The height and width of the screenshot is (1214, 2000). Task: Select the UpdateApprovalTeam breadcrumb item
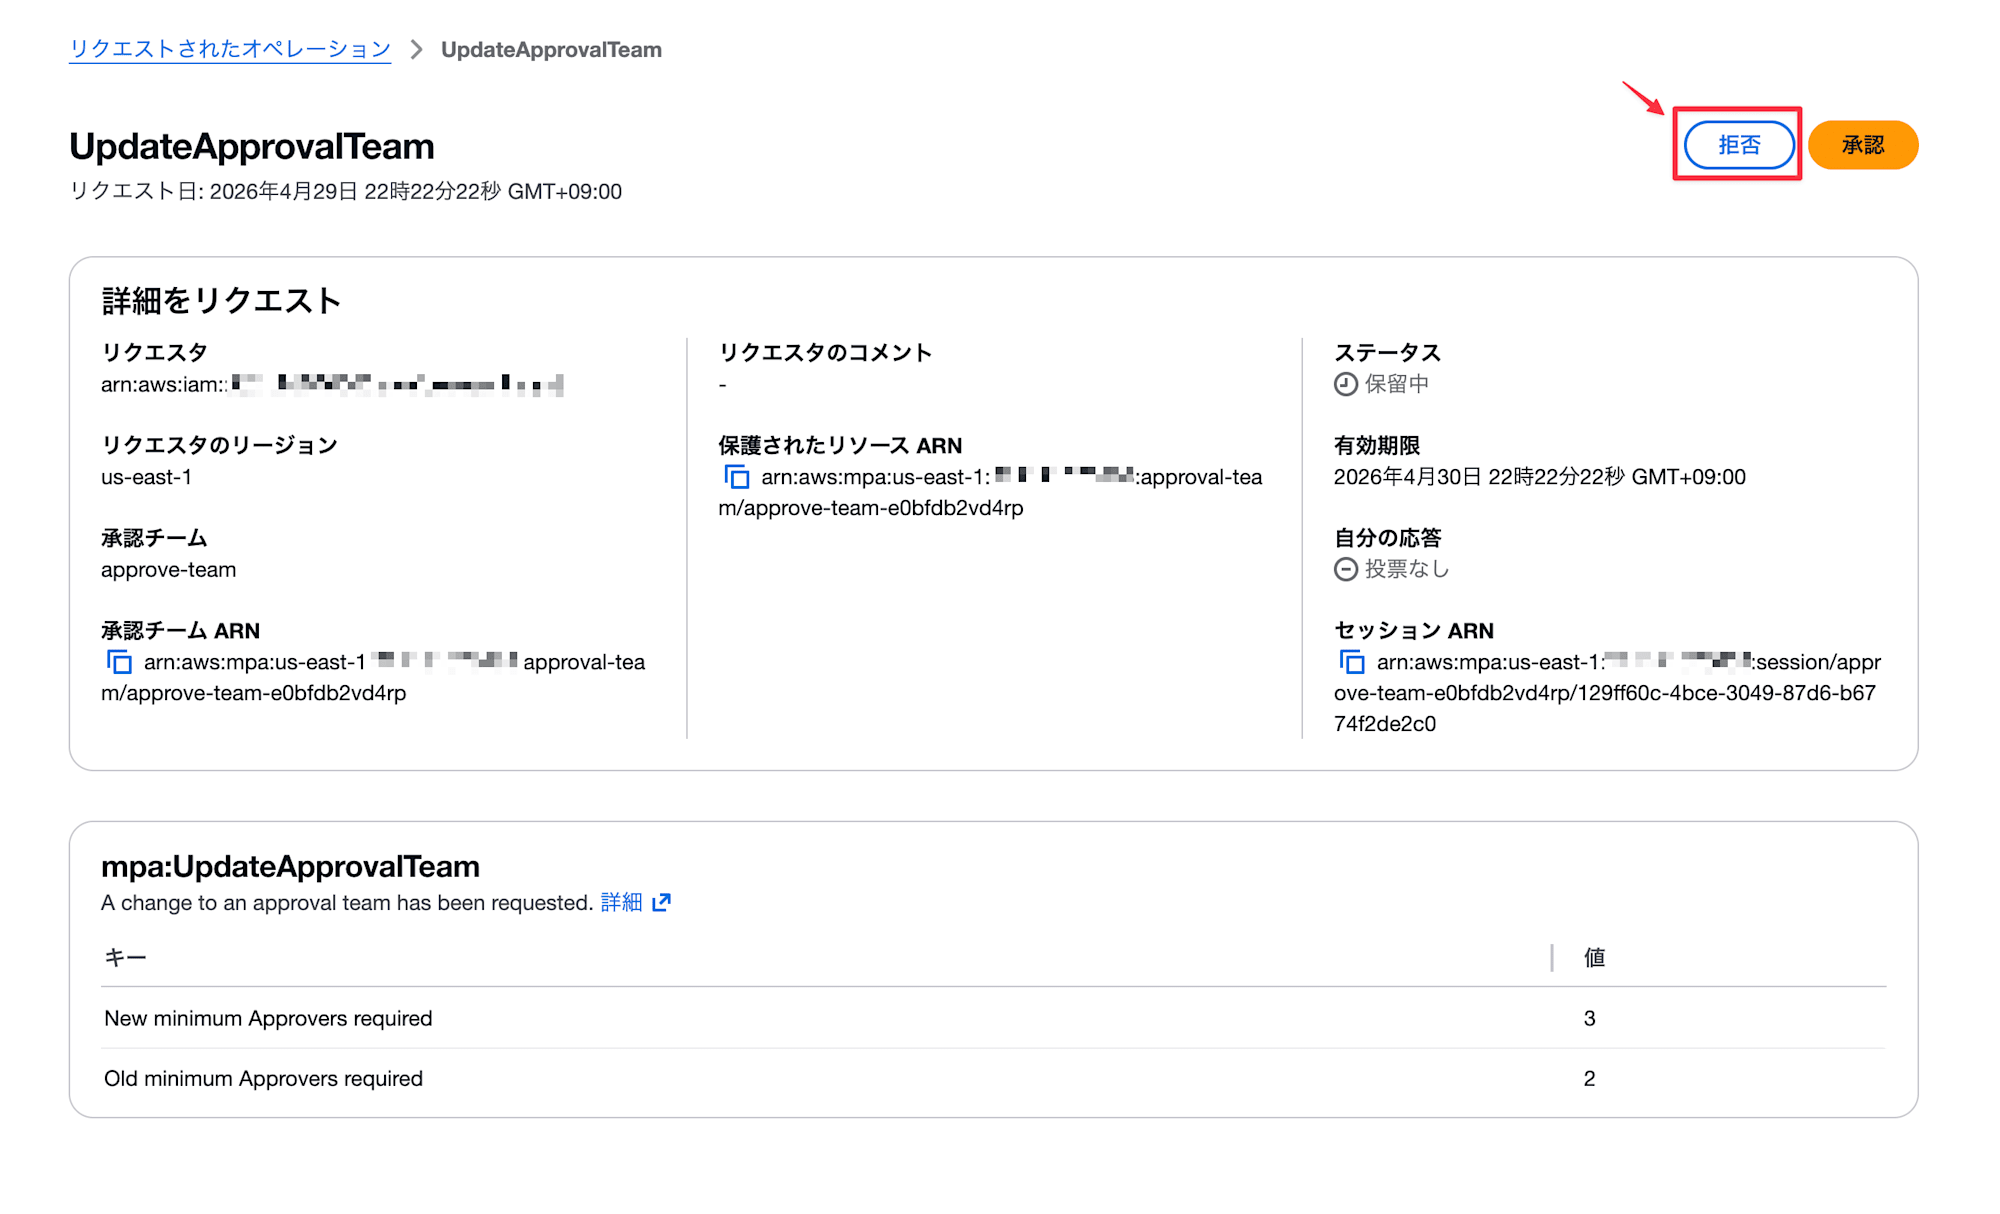[x=553, y=49]
